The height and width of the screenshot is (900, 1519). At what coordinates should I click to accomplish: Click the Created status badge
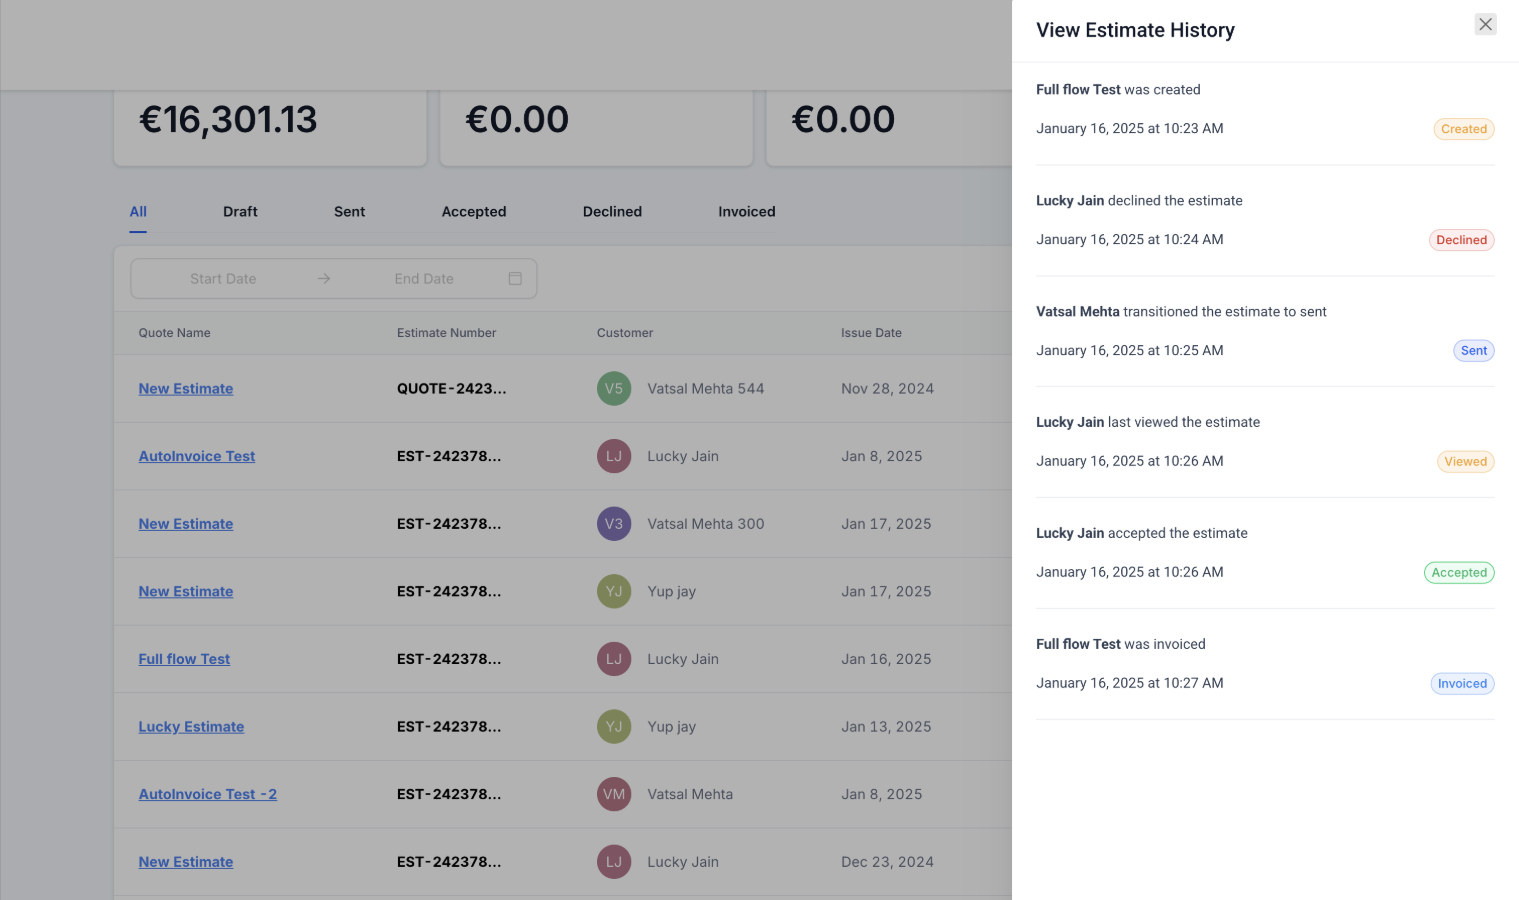[x=1463, y=129]
